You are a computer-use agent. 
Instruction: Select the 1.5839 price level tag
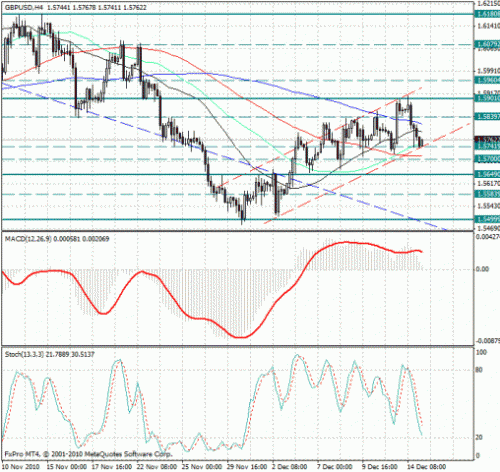487,117
